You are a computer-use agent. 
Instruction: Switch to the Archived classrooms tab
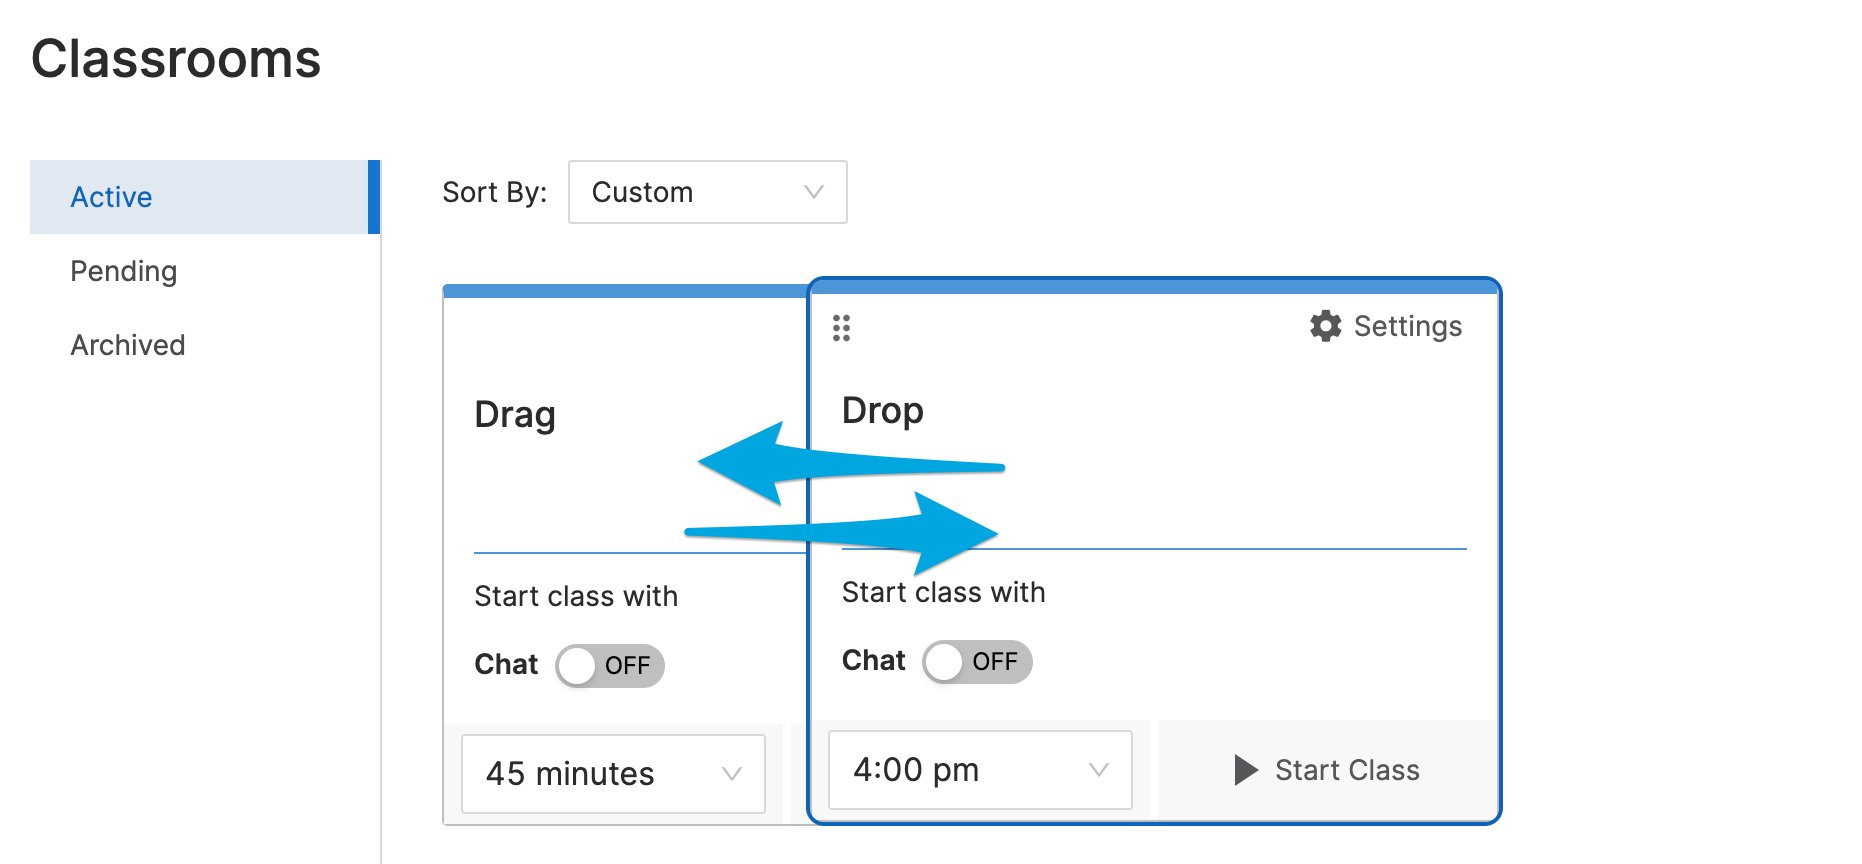click(x=128, y=345)
